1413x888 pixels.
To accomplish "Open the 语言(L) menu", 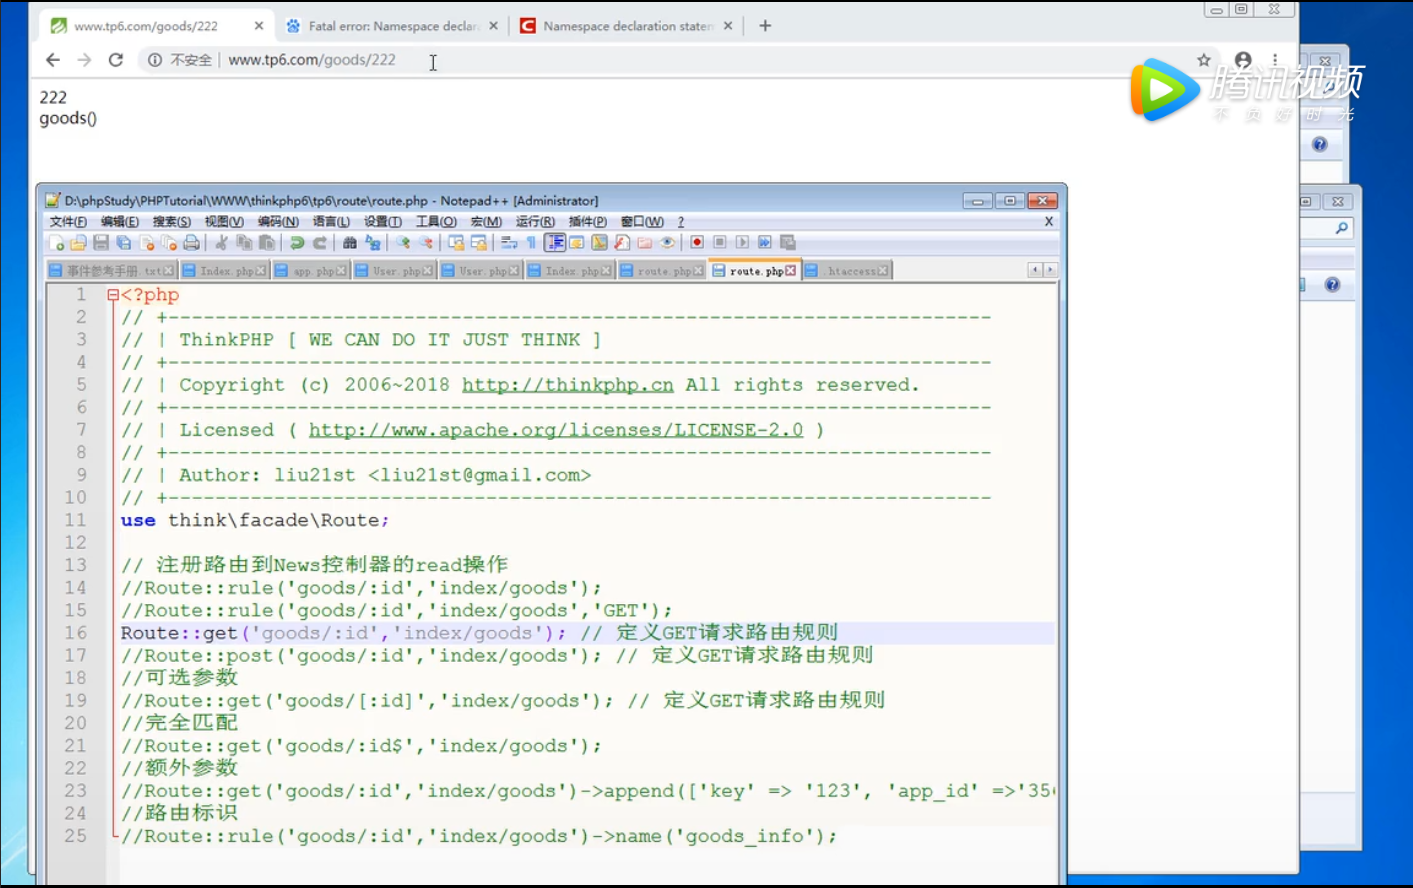I will 331,222.
